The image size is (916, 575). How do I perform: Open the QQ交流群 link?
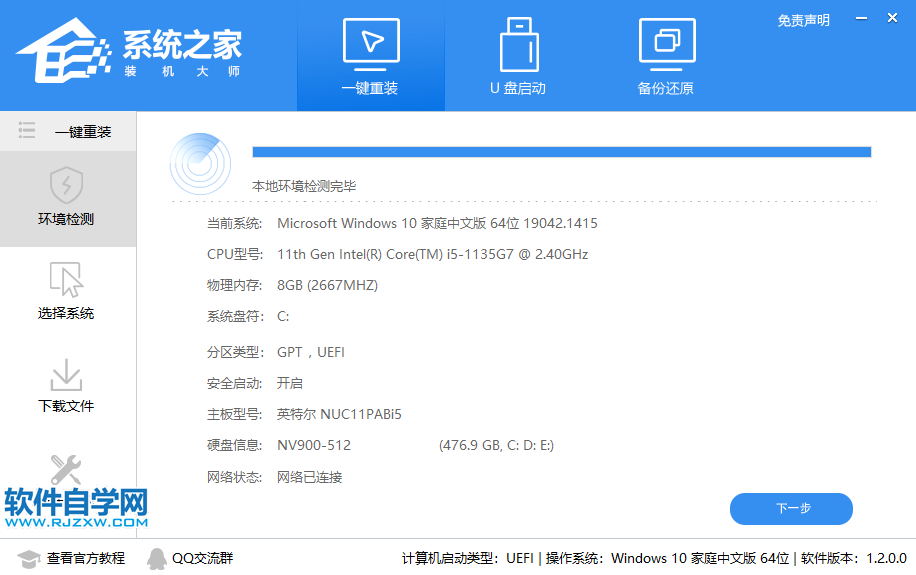point(202,559)
